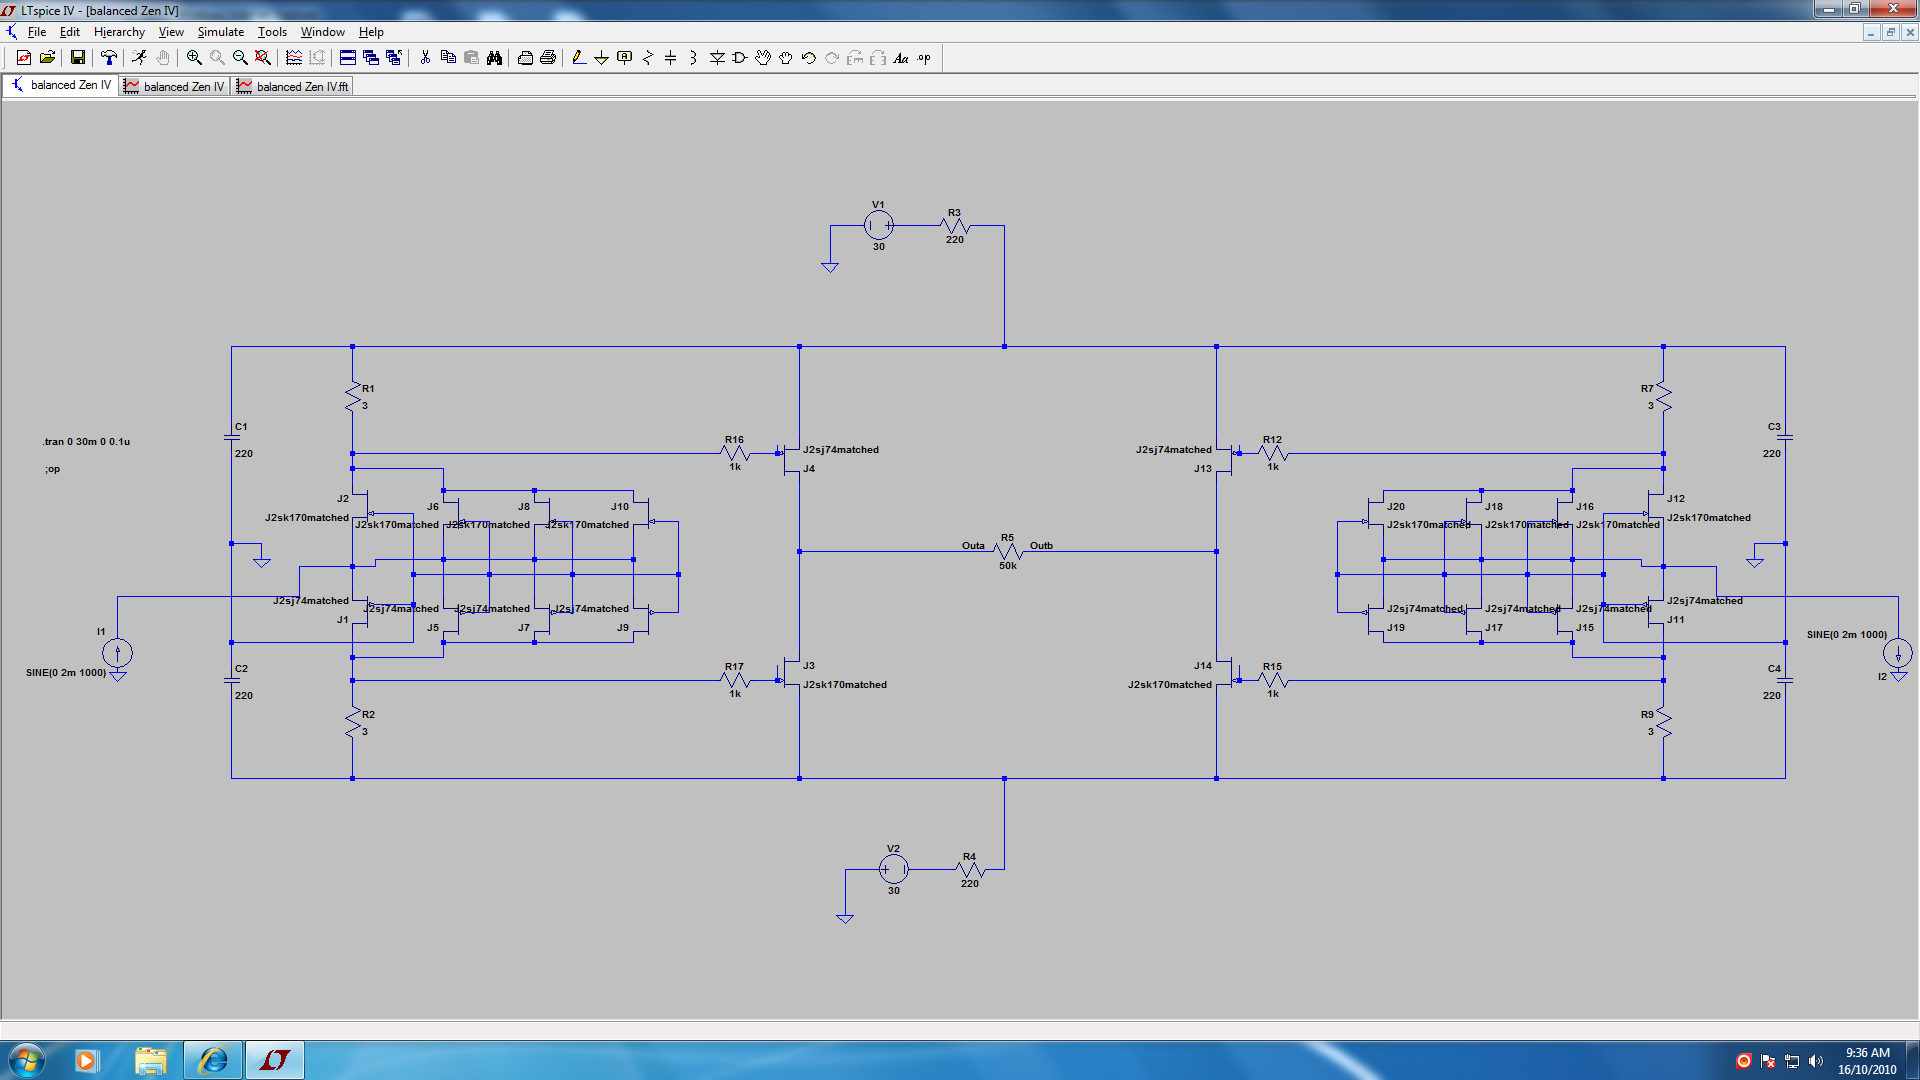Click the SINE(0 2m 1000) text near I1
Screen dimensions: 1920x1080
point(66,672)
